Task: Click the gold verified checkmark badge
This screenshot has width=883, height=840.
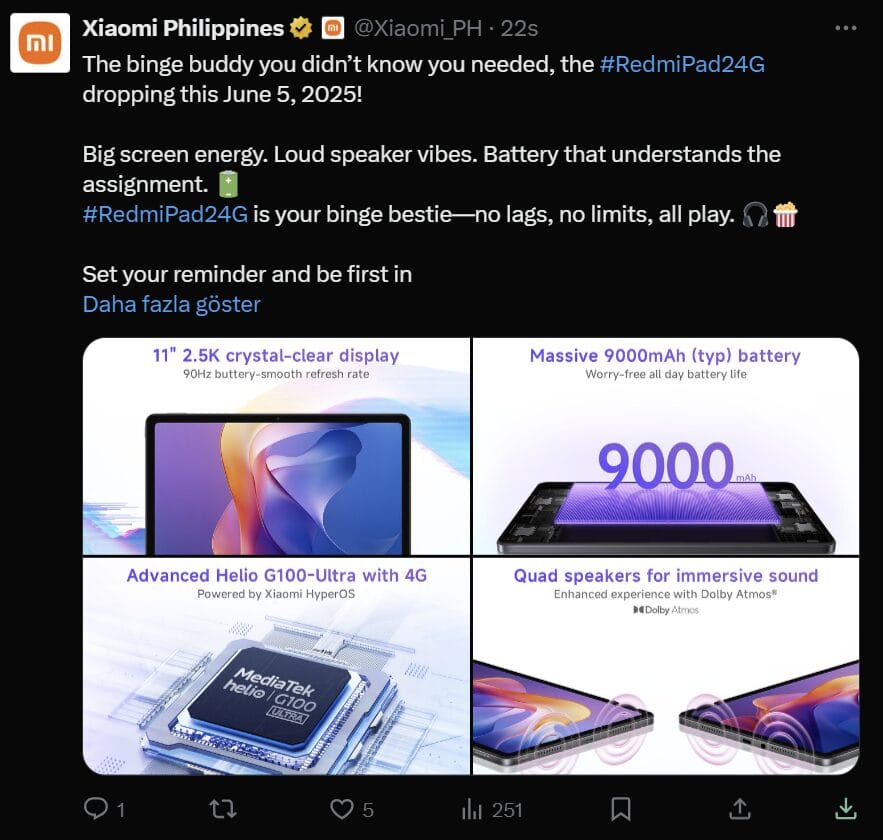Action: [301, 29]
